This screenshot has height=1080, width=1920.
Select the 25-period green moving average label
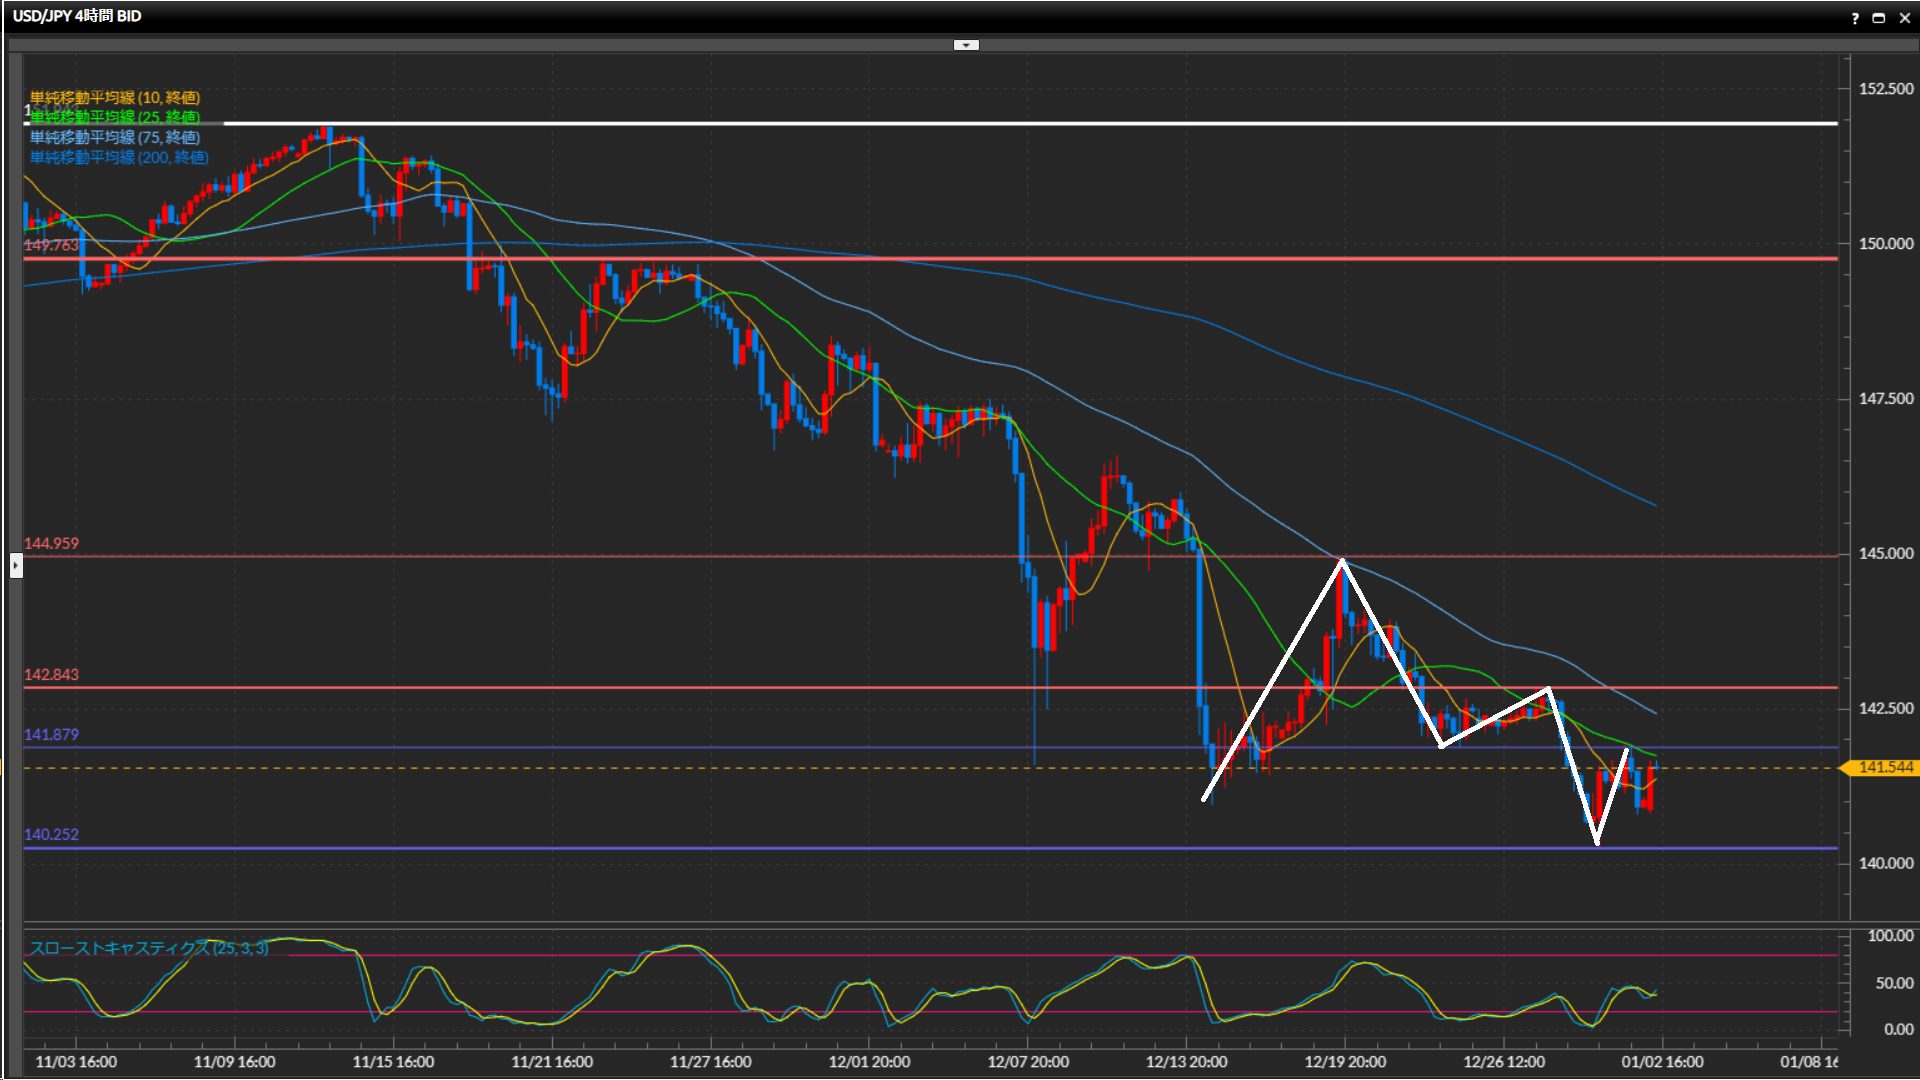click(x=115, y=117)
